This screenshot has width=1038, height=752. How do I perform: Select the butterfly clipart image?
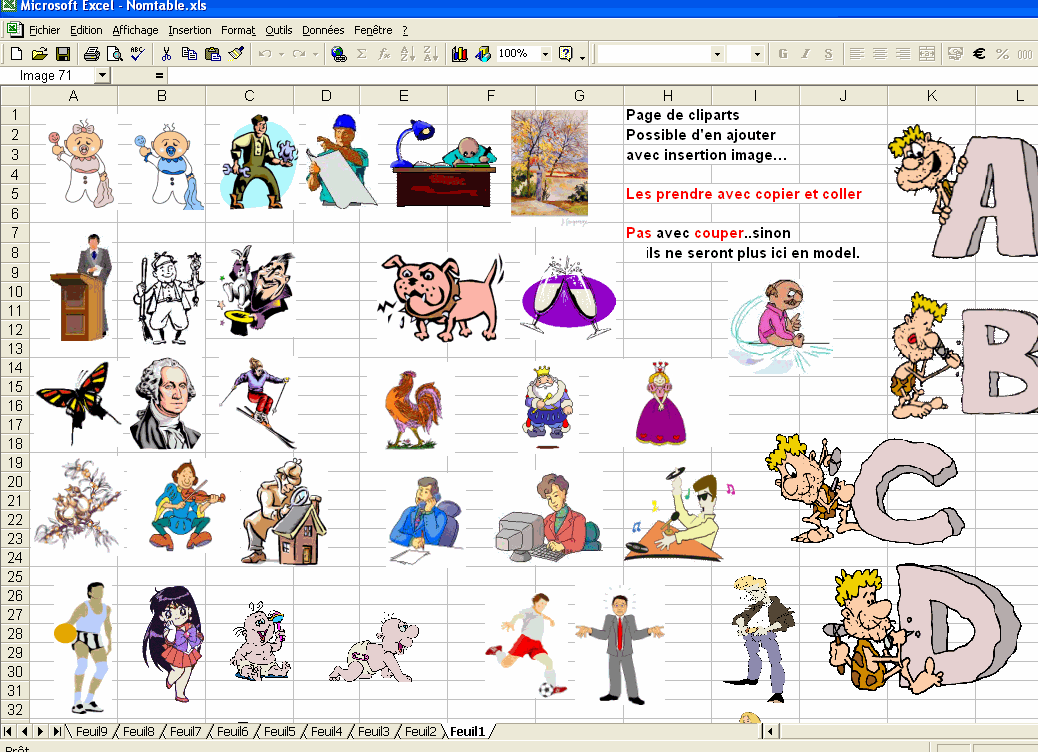tap(71, 399)
